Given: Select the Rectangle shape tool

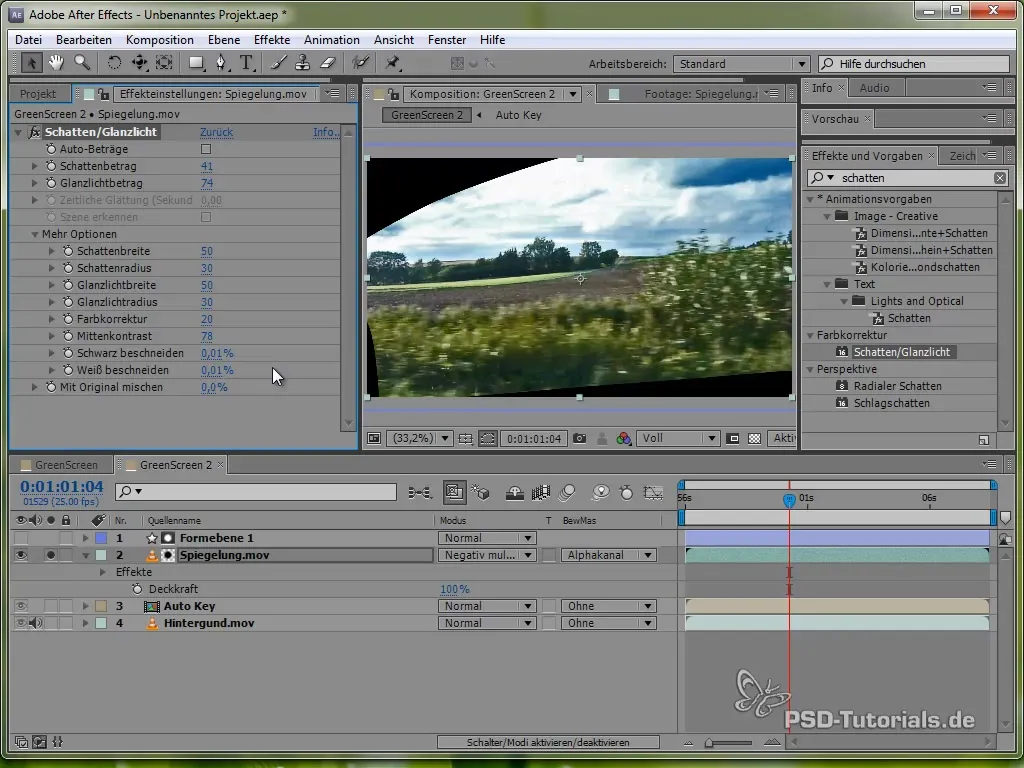Looking at the screenshot, I should coord(195,63).
